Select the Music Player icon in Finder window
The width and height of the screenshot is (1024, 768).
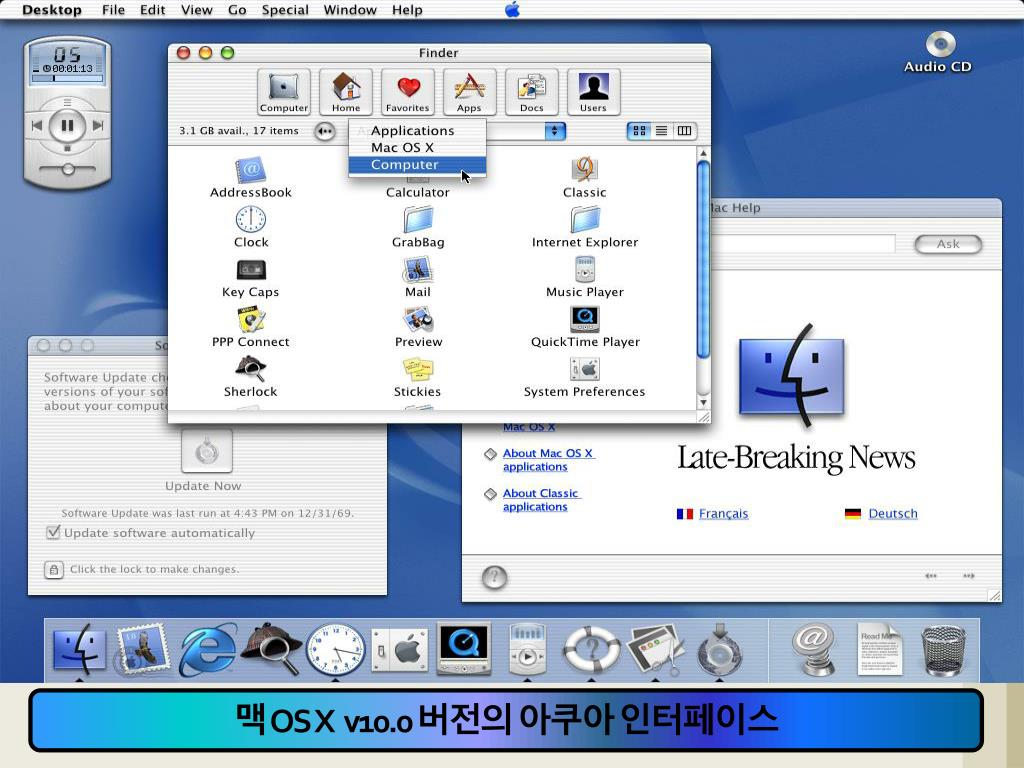coord(584,269)
